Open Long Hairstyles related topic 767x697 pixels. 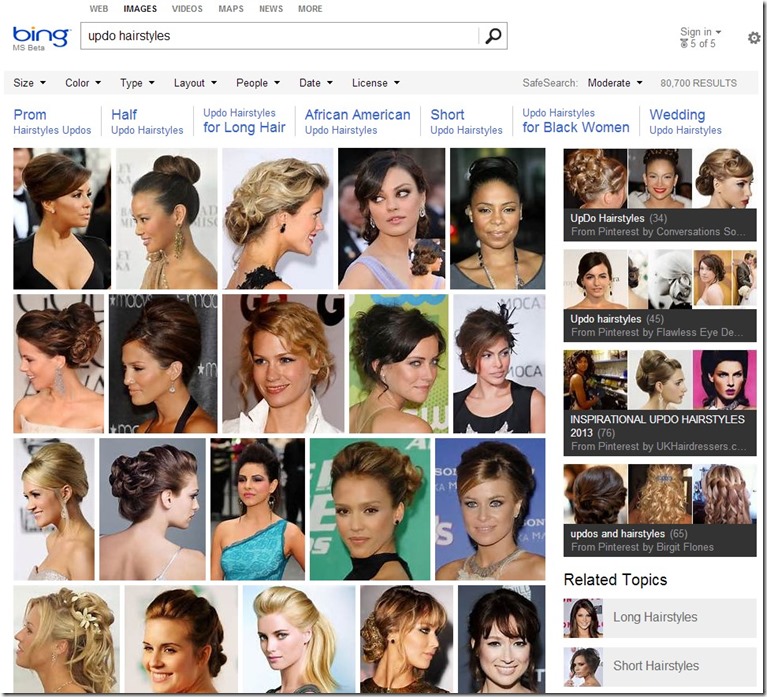(x=660, y=618)
